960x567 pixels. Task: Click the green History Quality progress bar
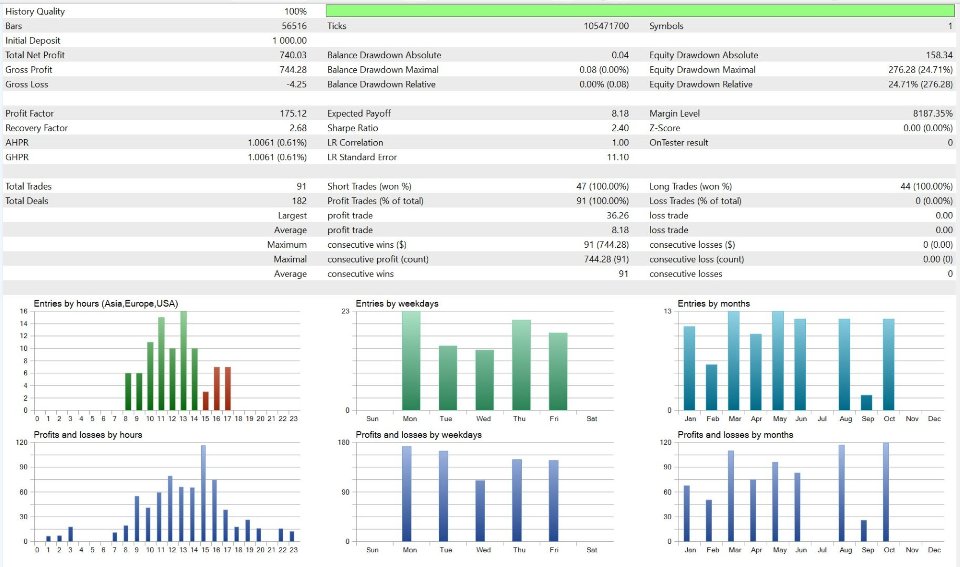[x=640, y=11]
